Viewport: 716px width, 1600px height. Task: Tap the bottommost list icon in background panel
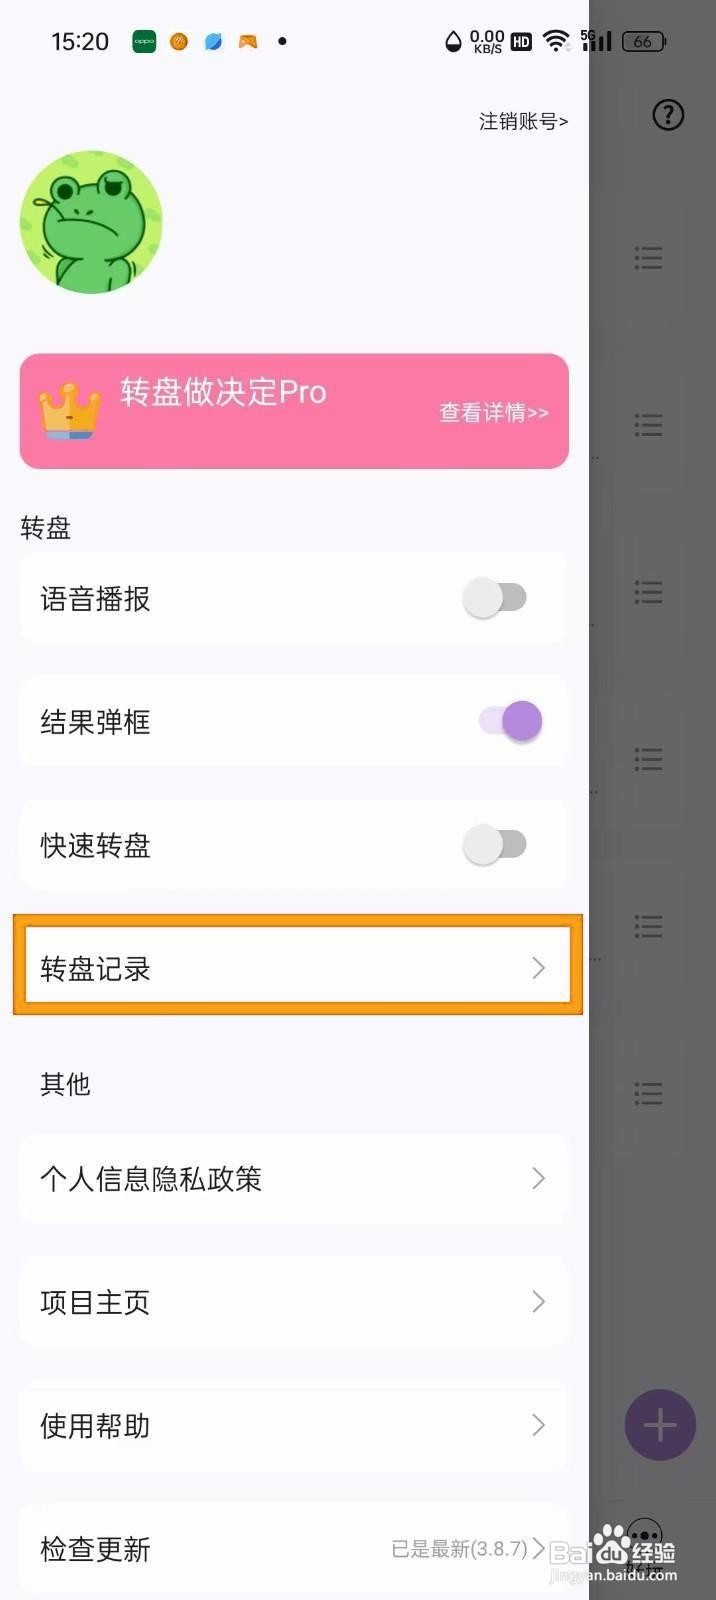pyautogui.click(x=648, y=1092)
